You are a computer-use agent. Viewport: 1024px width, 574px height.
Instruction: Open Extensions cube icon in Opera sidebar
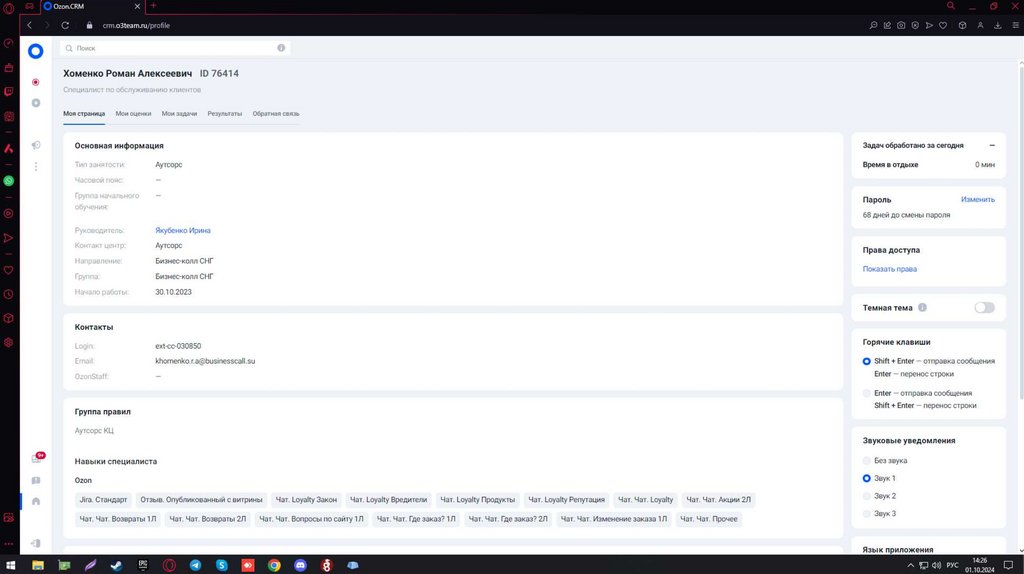tap(8, 318)
